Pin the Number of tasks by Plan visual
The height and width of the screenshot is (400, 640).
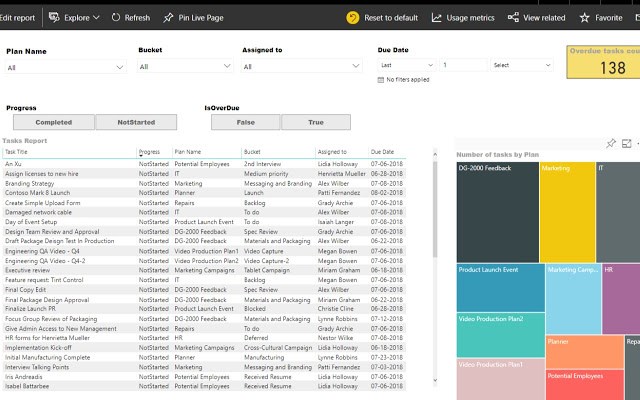611,143
